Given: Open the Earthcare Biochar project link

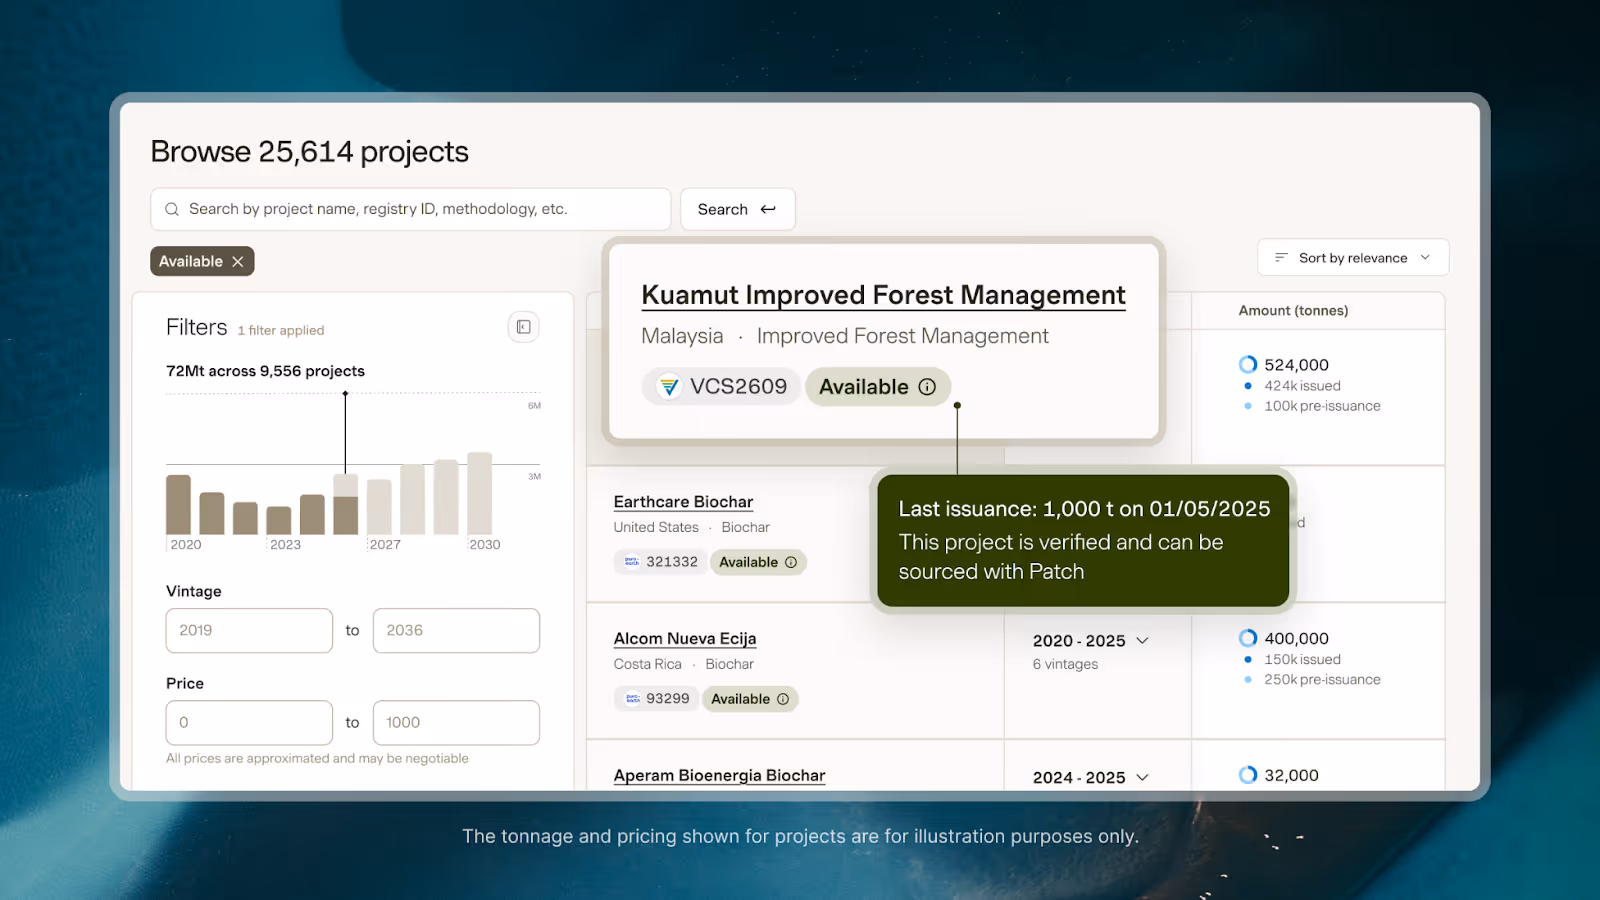Looking at the screenshot, I should (x=683, y=502).
